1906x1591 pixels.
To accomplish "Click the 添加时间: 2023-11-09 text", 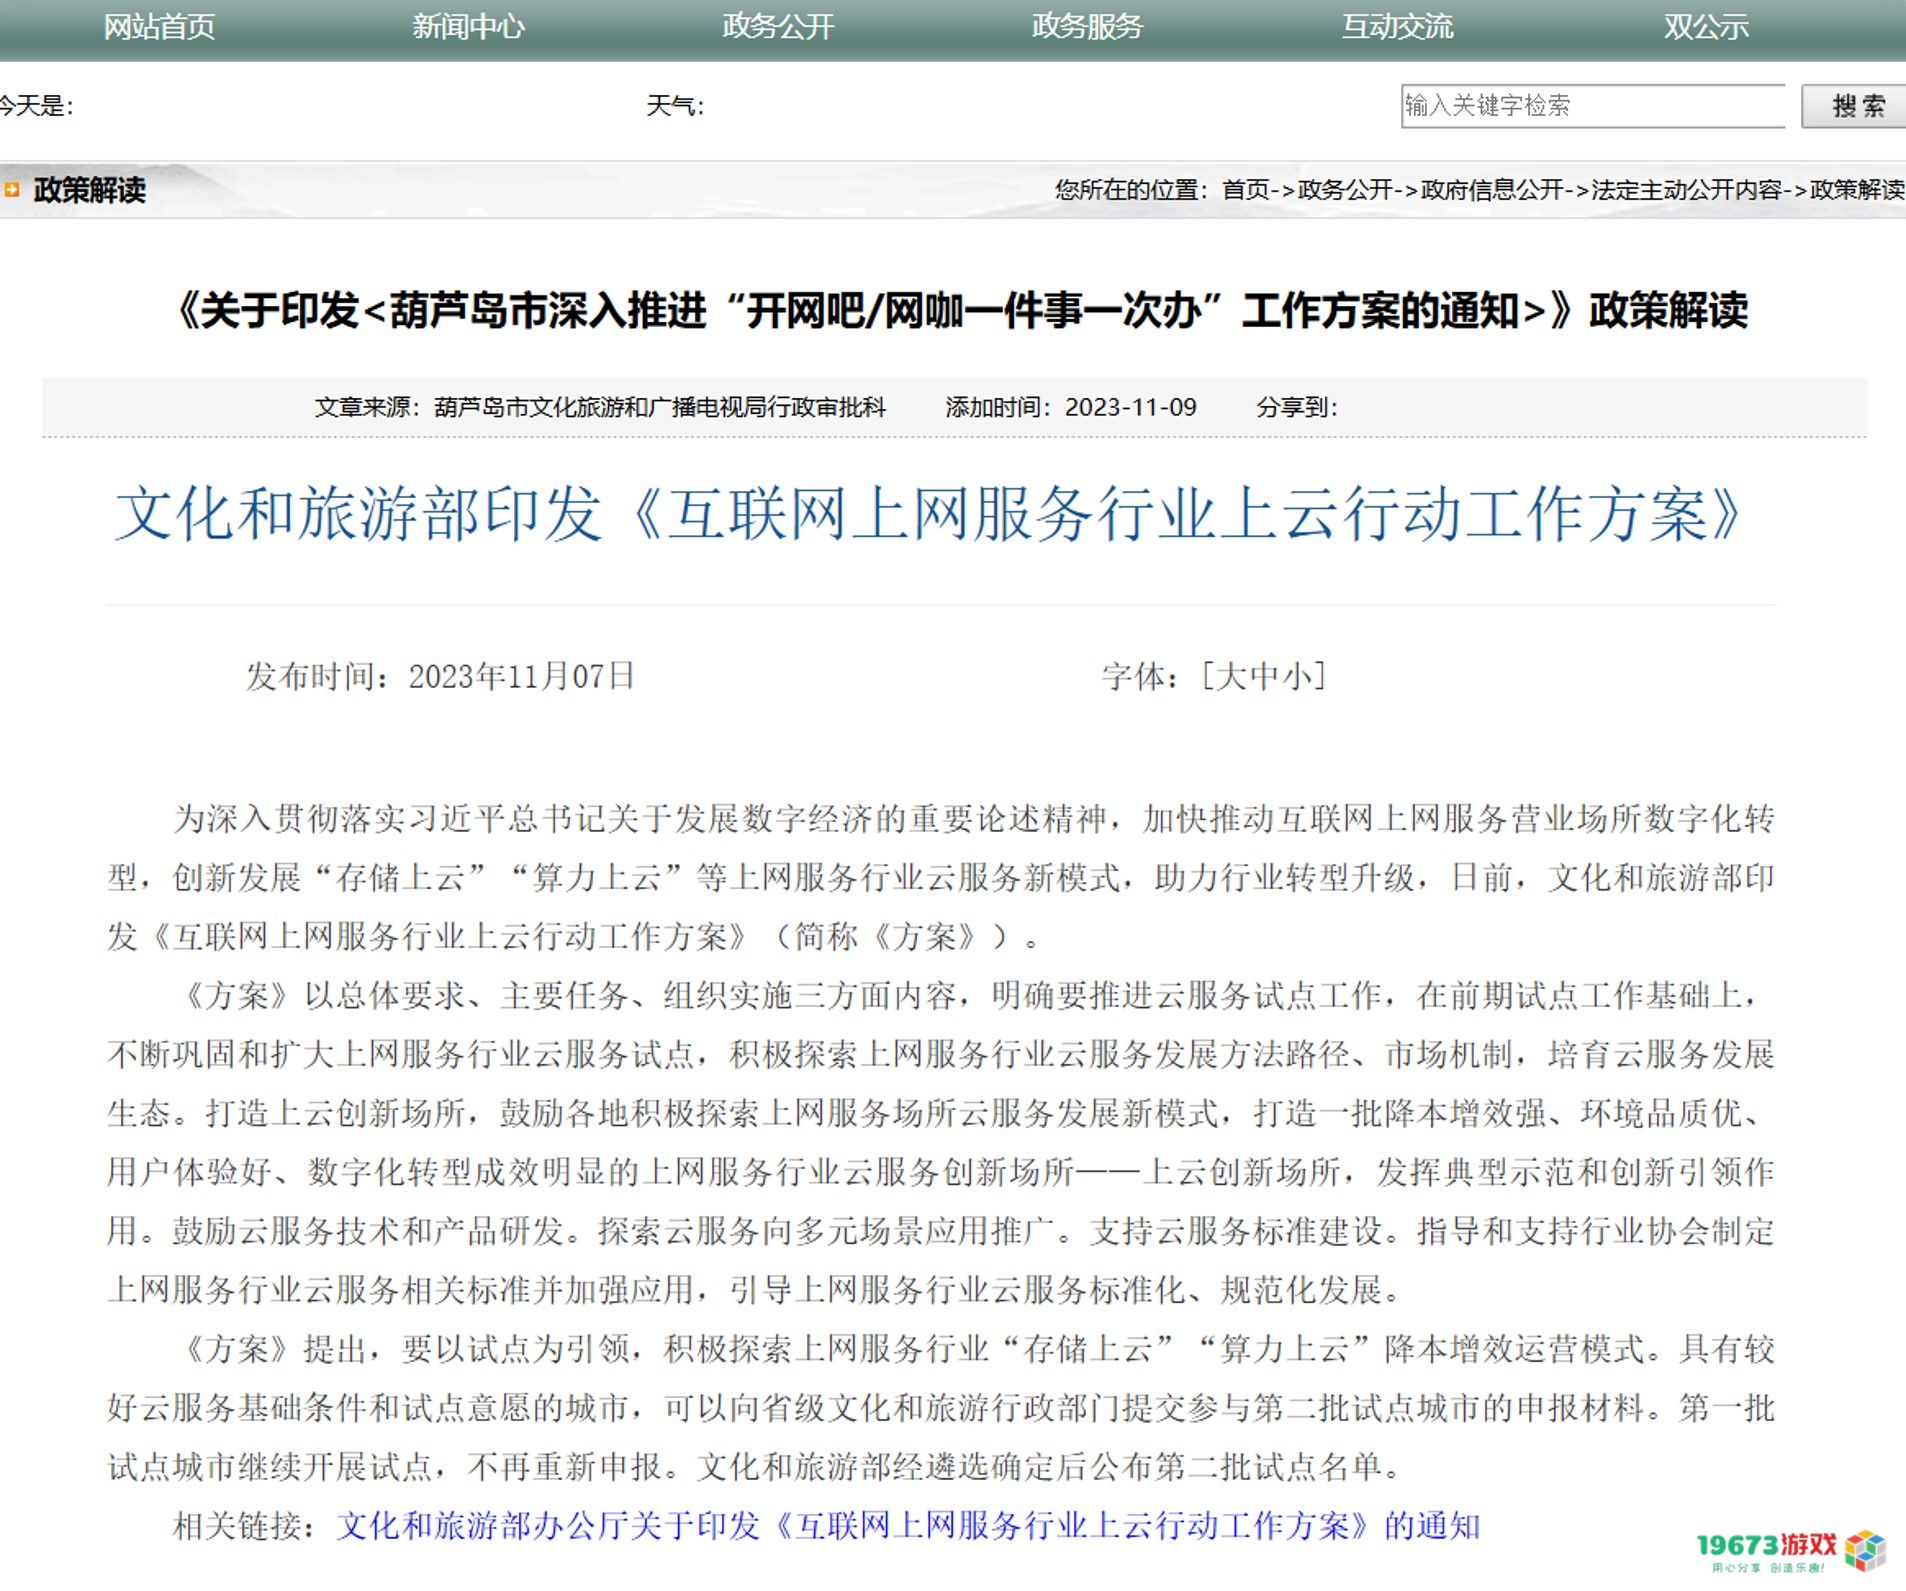I will (x=1071, y=407).
